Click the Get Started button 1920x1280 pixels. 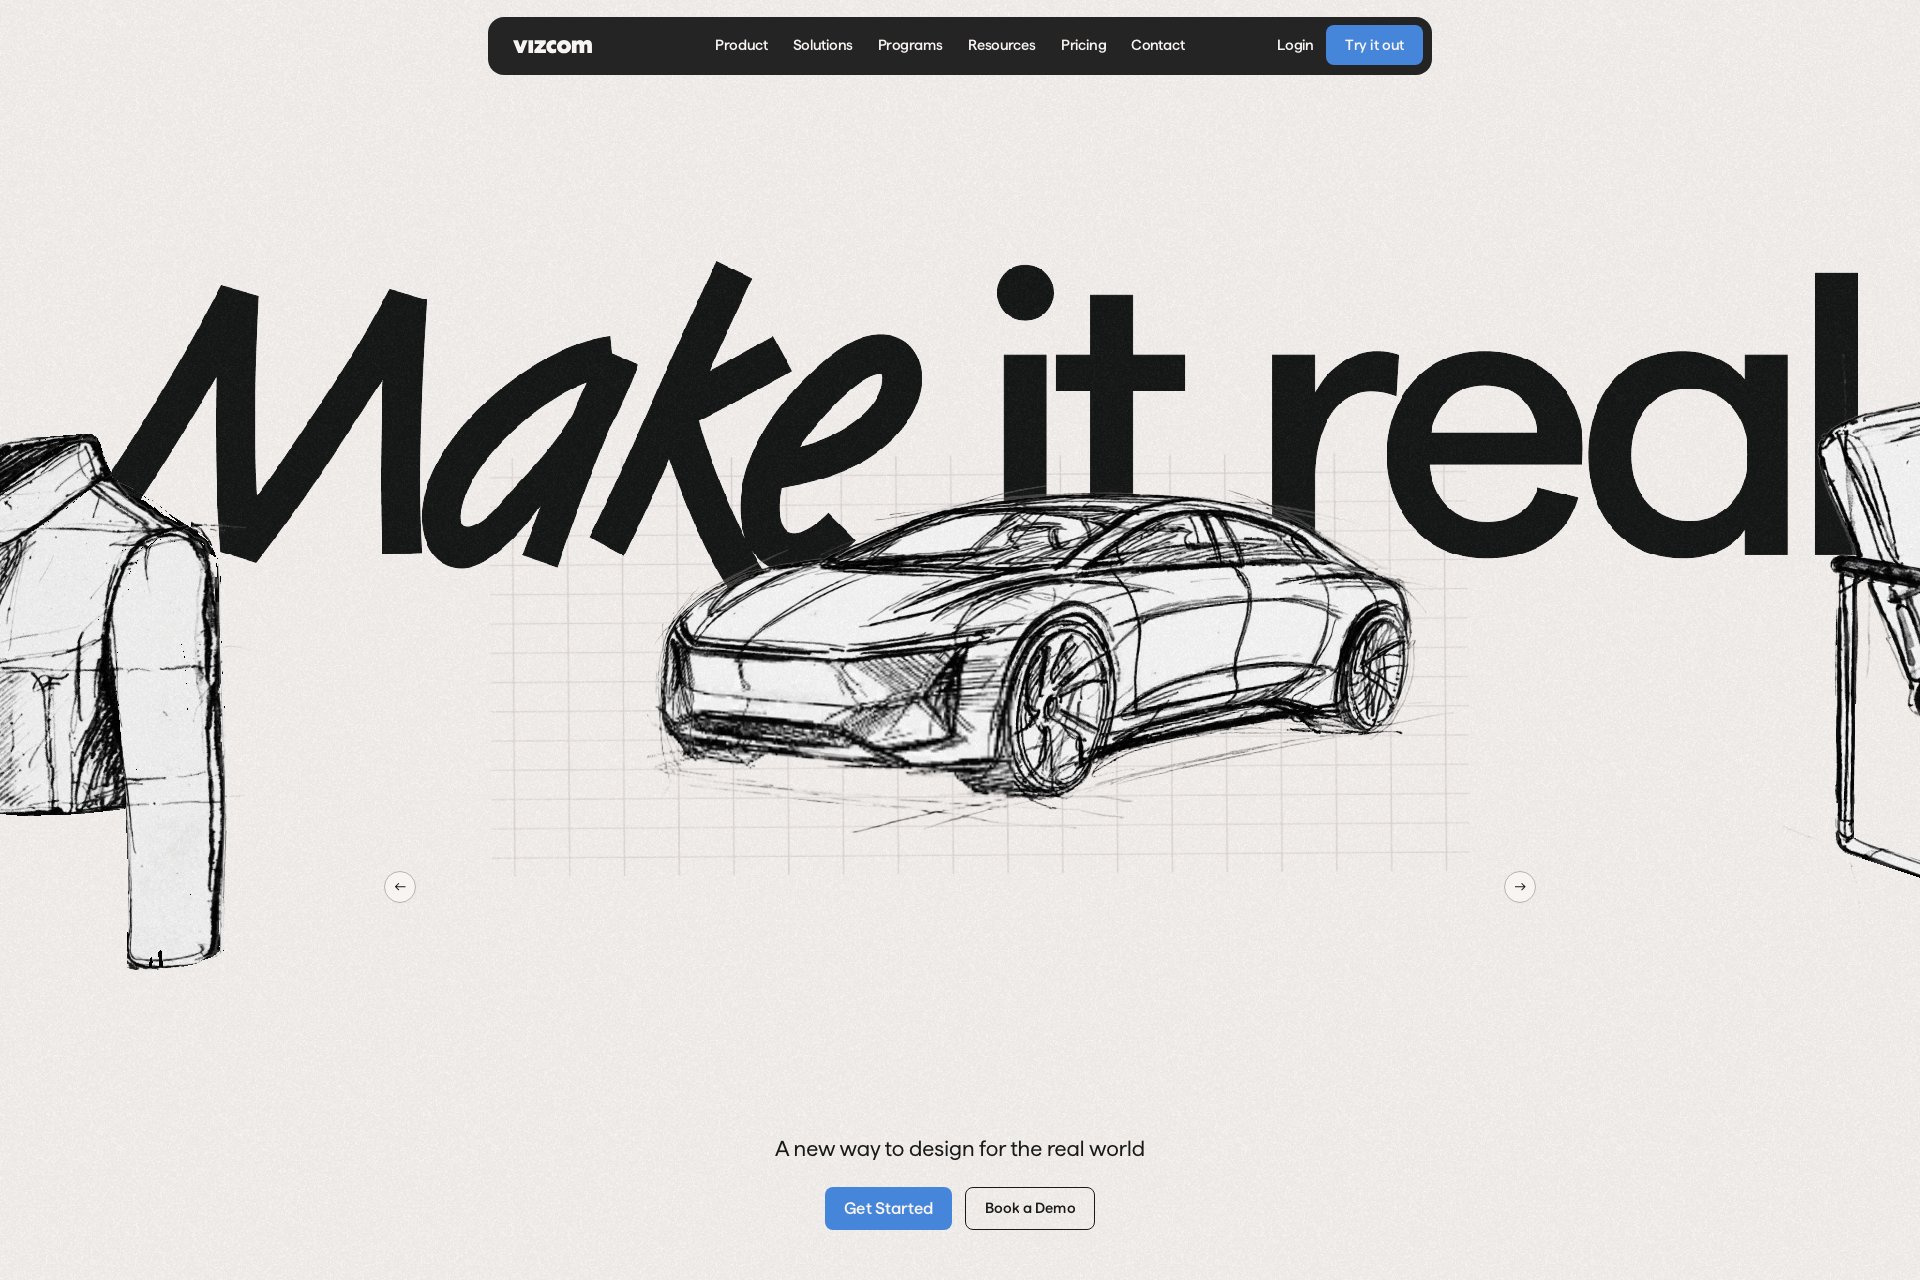pos(888,1208)
